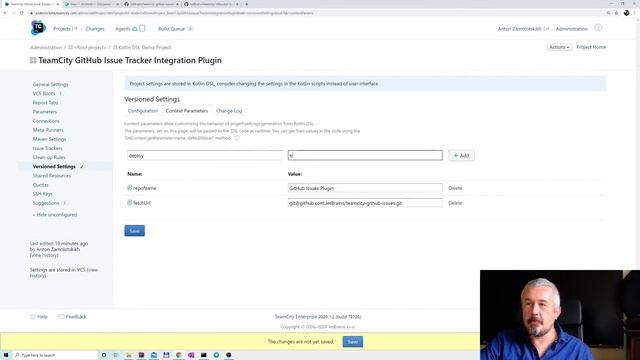Click Save in yellow unsaved-changes bar
The image size is (640, 360).
click(353, 342)
